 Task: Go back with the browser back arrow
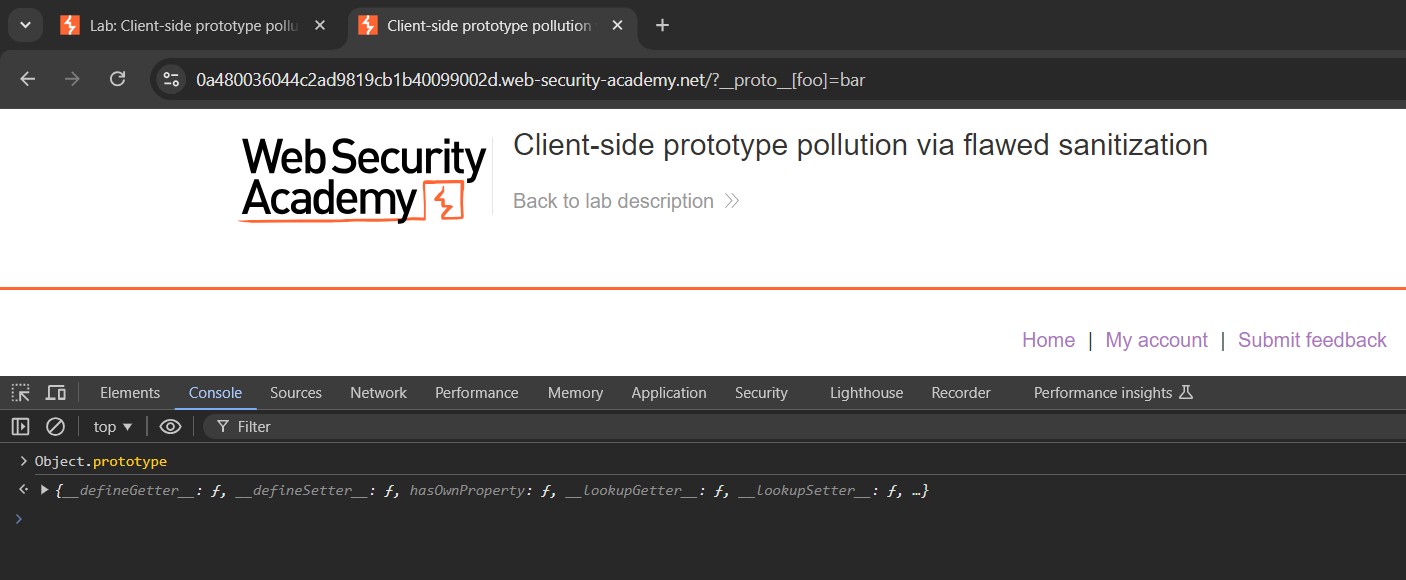click(28, 79)
